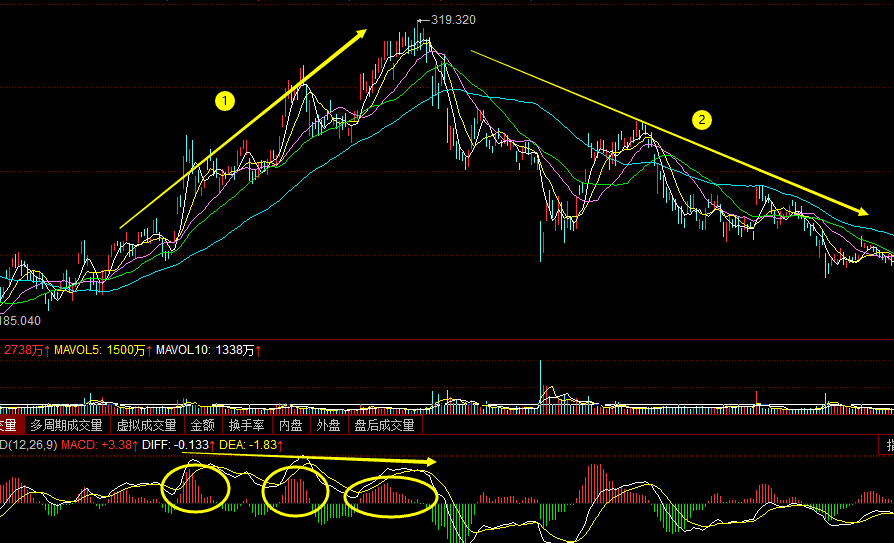Click the 185.040 low price label
894x543 pixels.
click(20, 321)
